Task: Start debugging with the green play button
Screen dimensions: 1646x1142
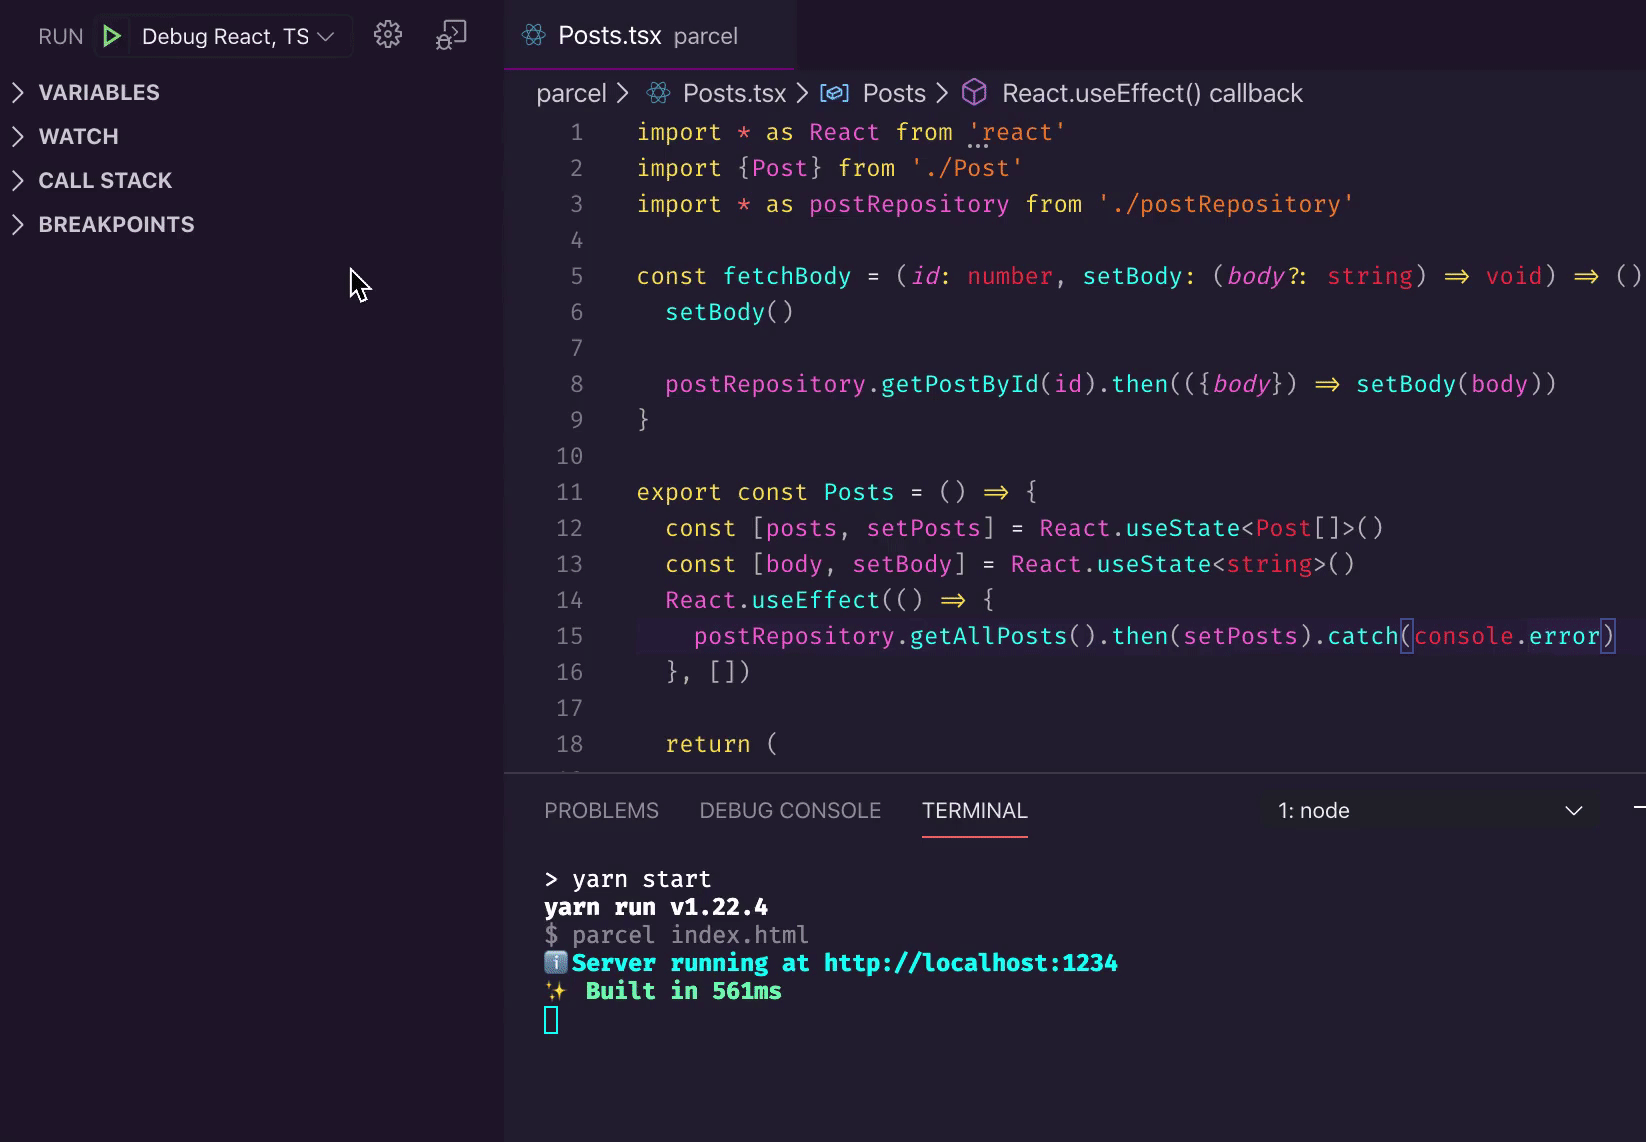Action: tap(112, 37)
